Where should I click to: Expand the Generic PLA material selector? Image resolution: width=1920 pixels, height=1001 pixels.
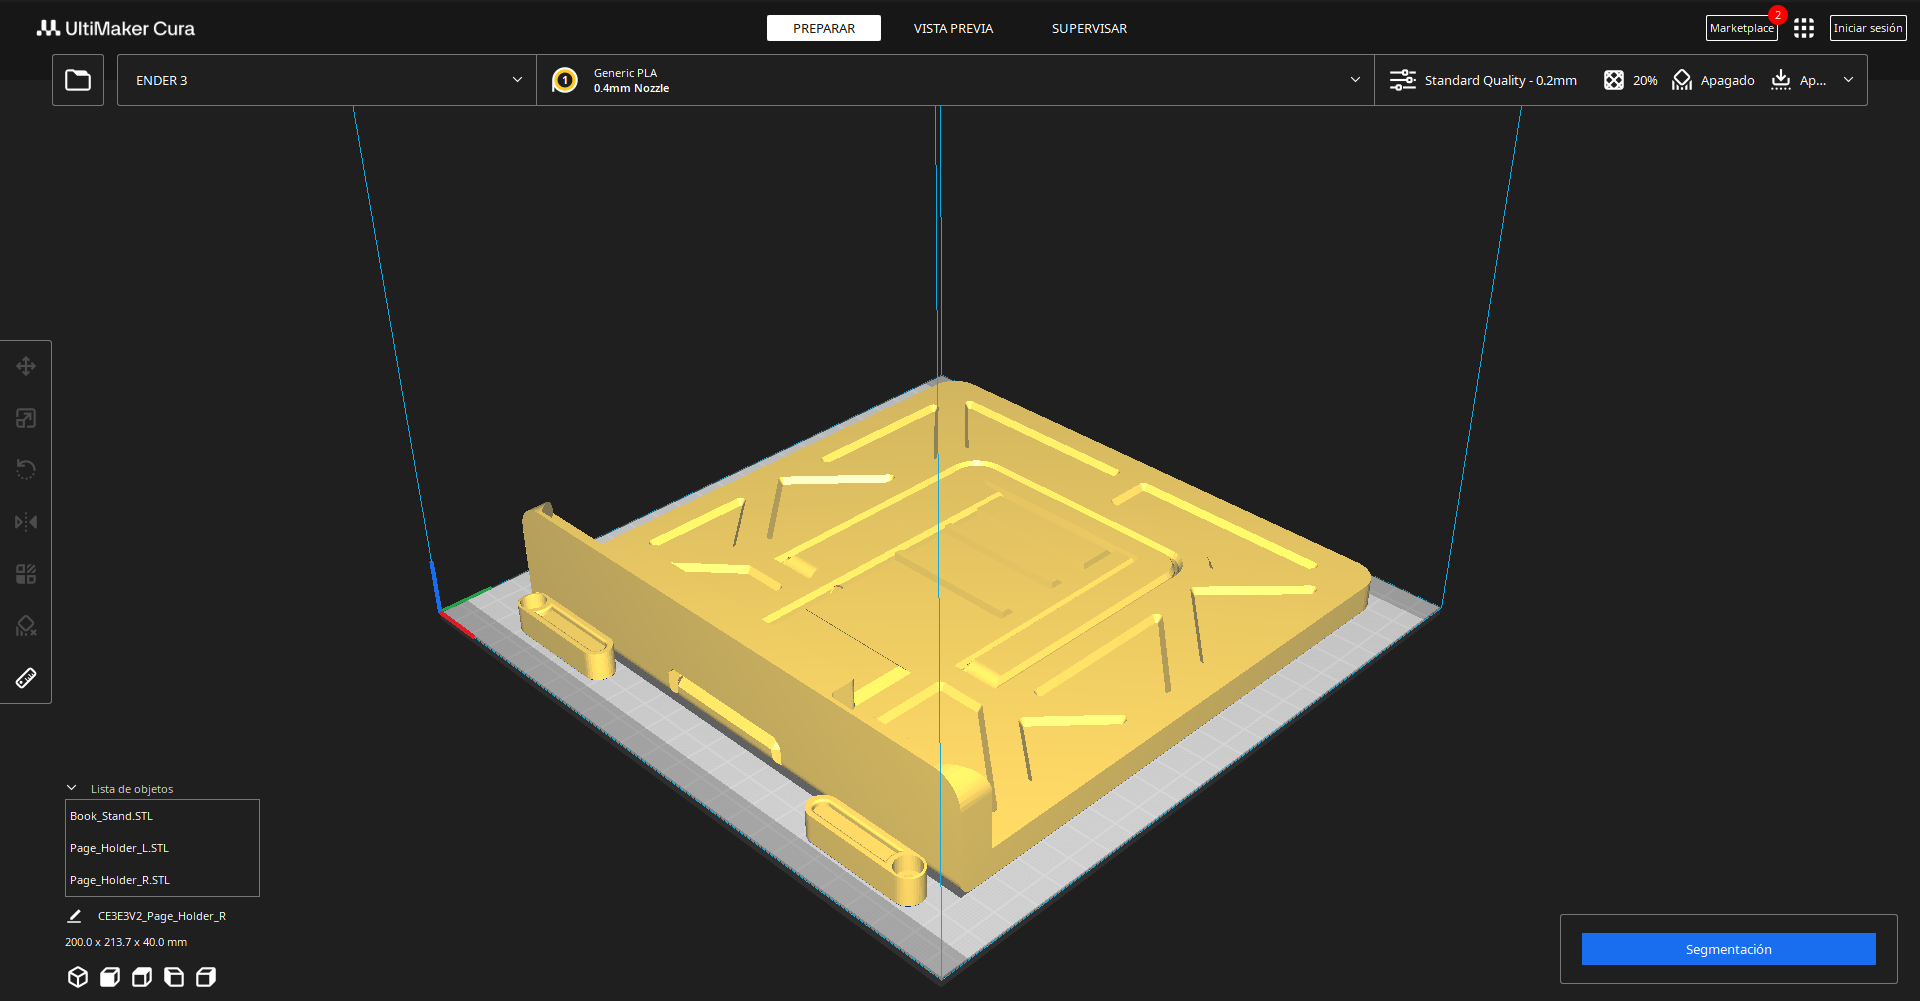pos(955,80)
